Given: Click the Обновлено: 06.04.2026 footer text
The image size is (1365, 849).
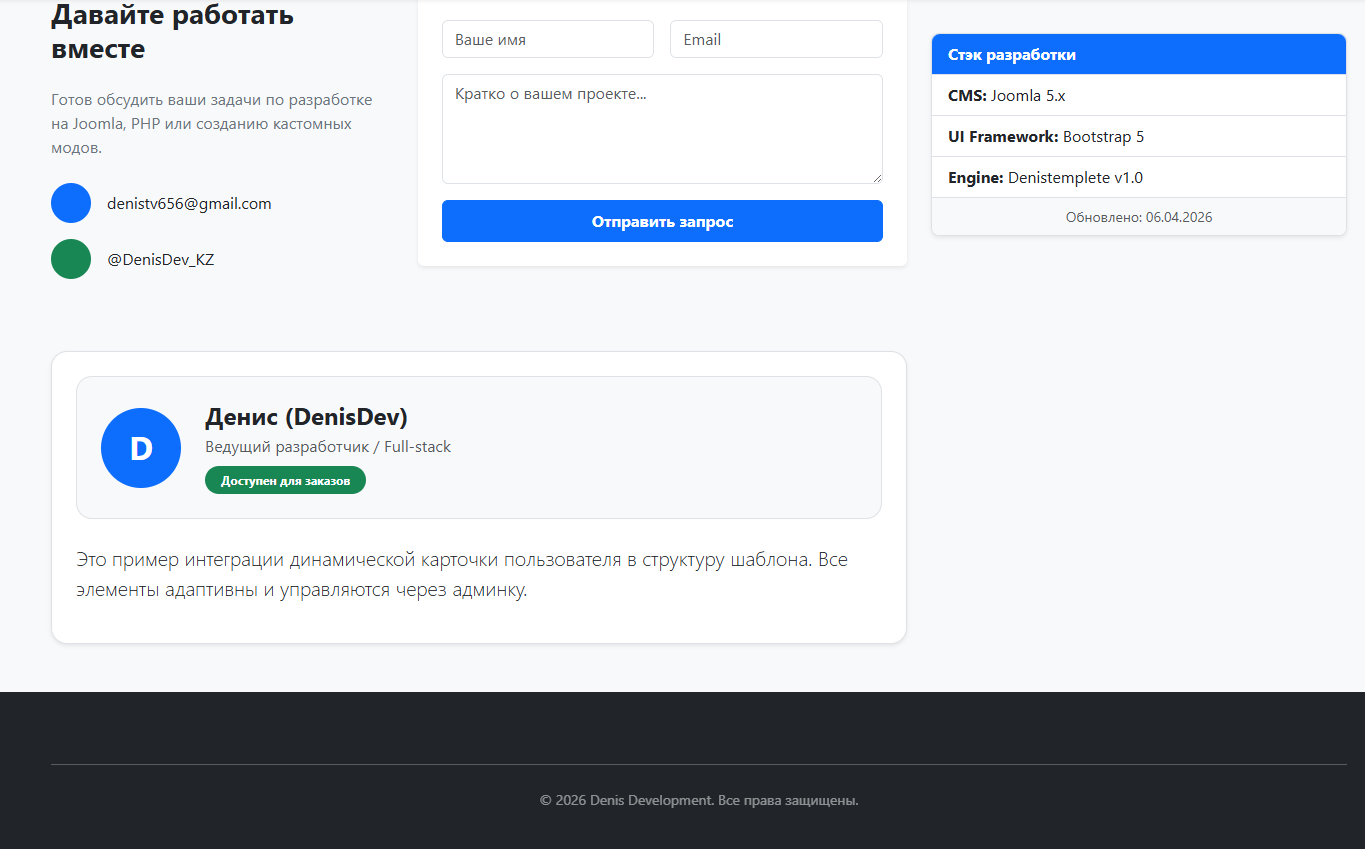Looking at the screenshot, I should click(1139, 217).
